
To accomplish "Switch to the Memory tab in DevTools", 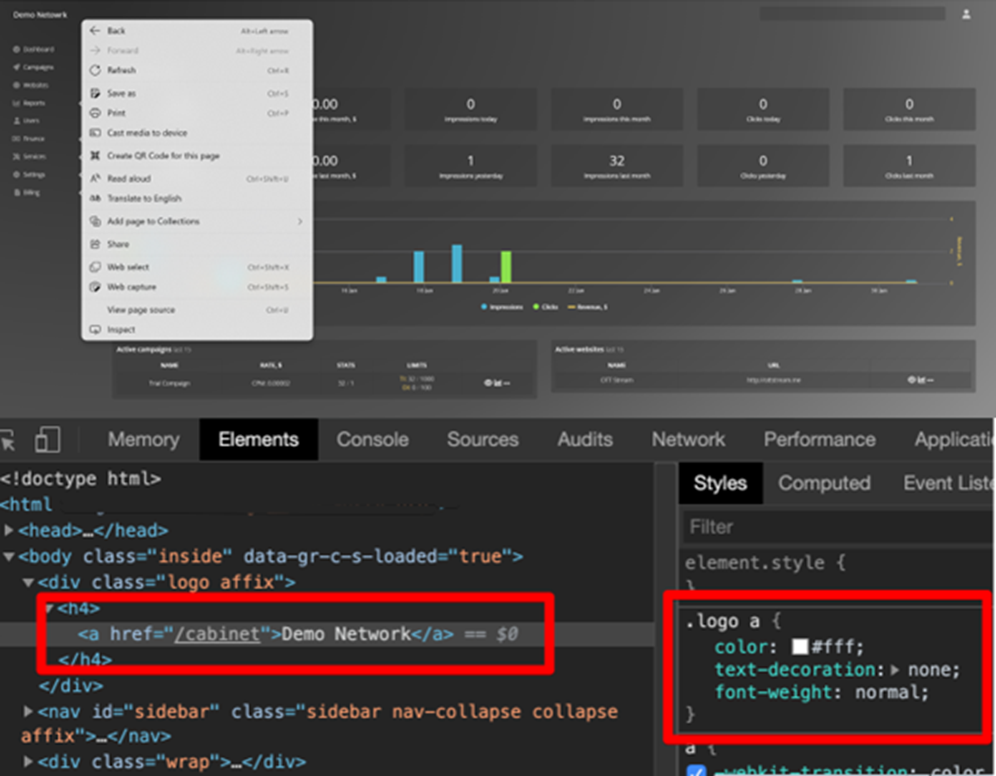I will point(144,439).
